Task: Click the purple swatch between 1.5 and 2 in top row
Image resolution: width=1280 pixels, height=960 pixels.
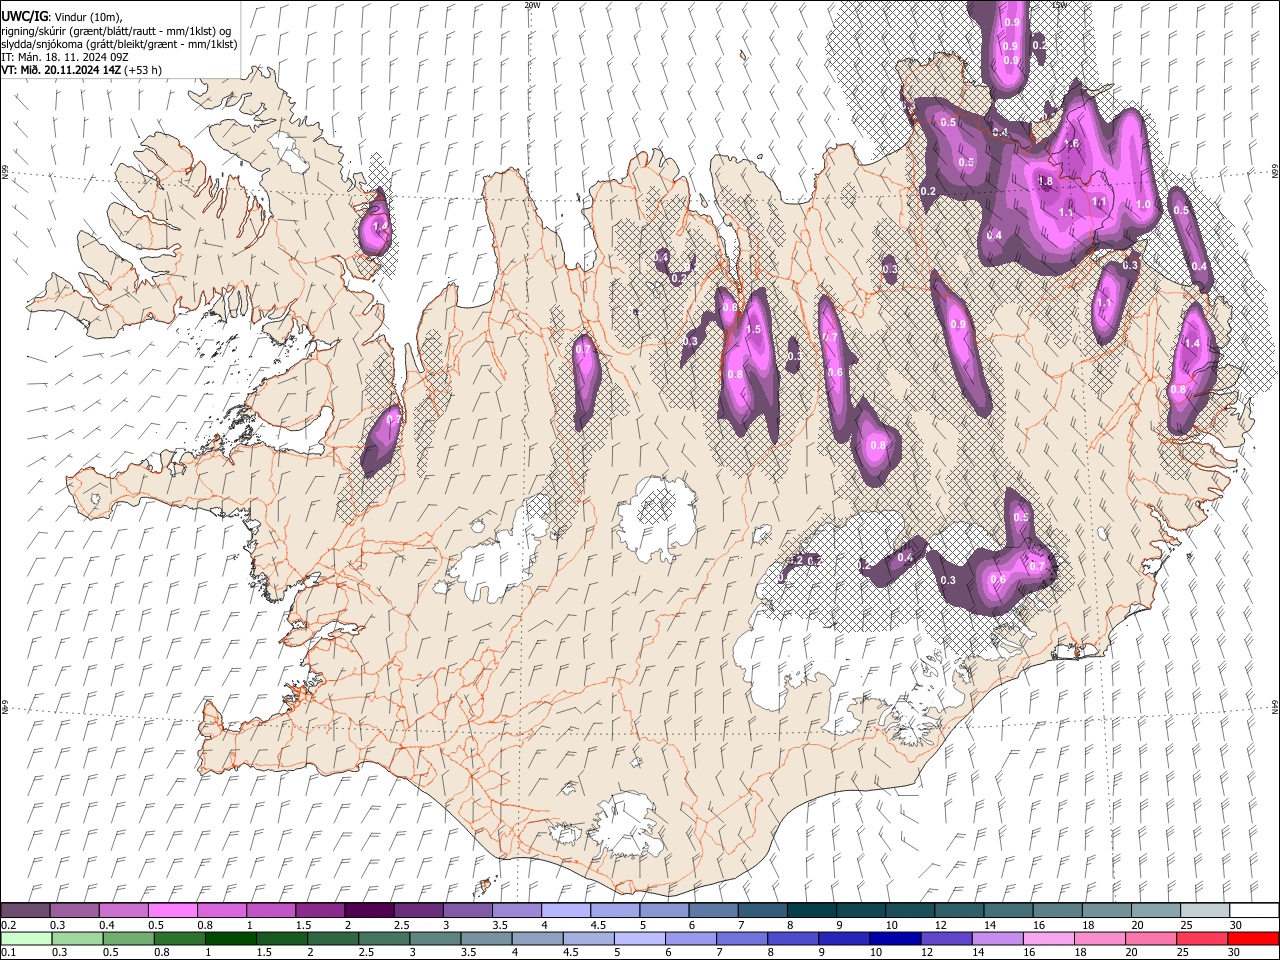Action: [319, 910]
